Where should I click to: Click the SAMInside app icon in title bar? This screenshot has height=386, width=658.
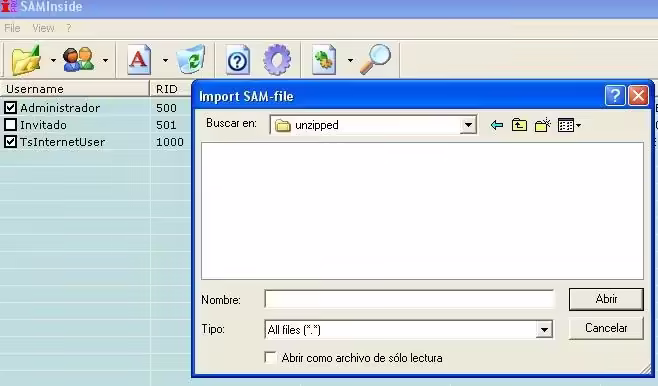coord(8,6)
